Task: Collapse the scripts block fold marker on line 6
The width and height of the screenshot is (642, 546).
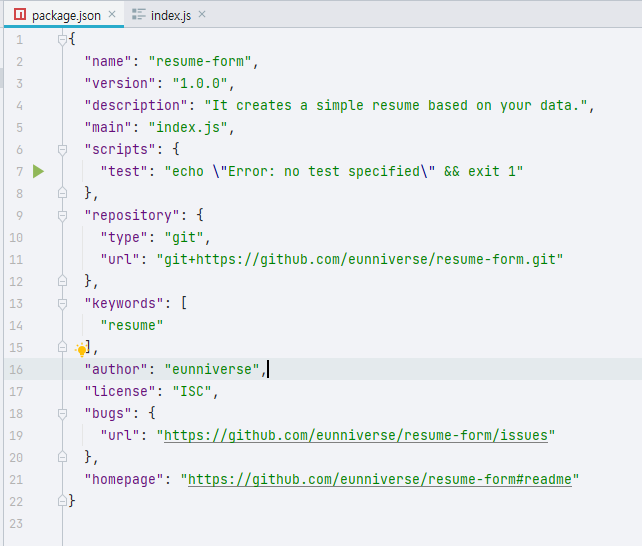Action: tap(62, 149)
